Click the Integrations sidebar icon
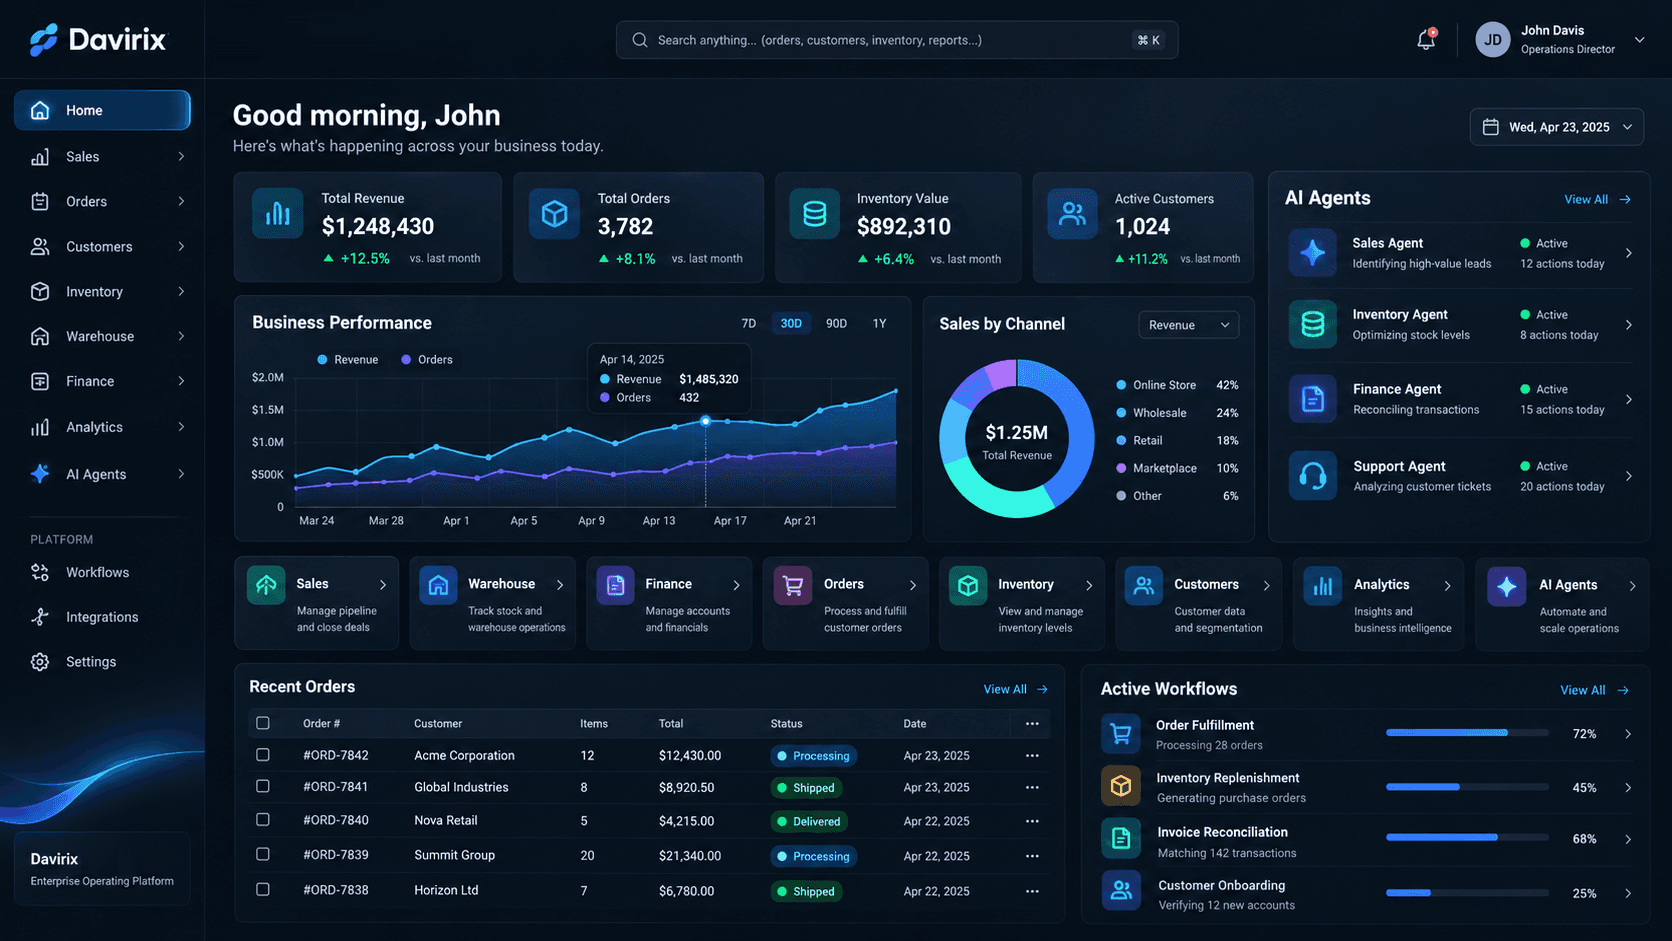This screenshot has height=941, width=1672. [x=40, y=617]
